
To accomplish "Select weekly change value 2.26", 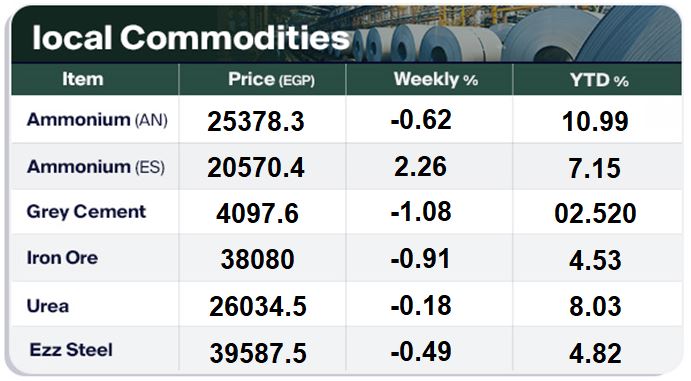I will click(x=420, y=166).
